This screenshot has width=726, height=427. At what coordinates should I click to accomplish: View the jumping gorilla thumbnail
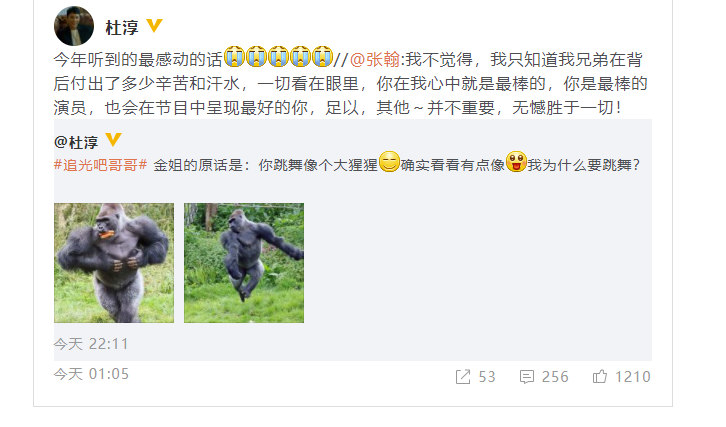tap(244, 263)
